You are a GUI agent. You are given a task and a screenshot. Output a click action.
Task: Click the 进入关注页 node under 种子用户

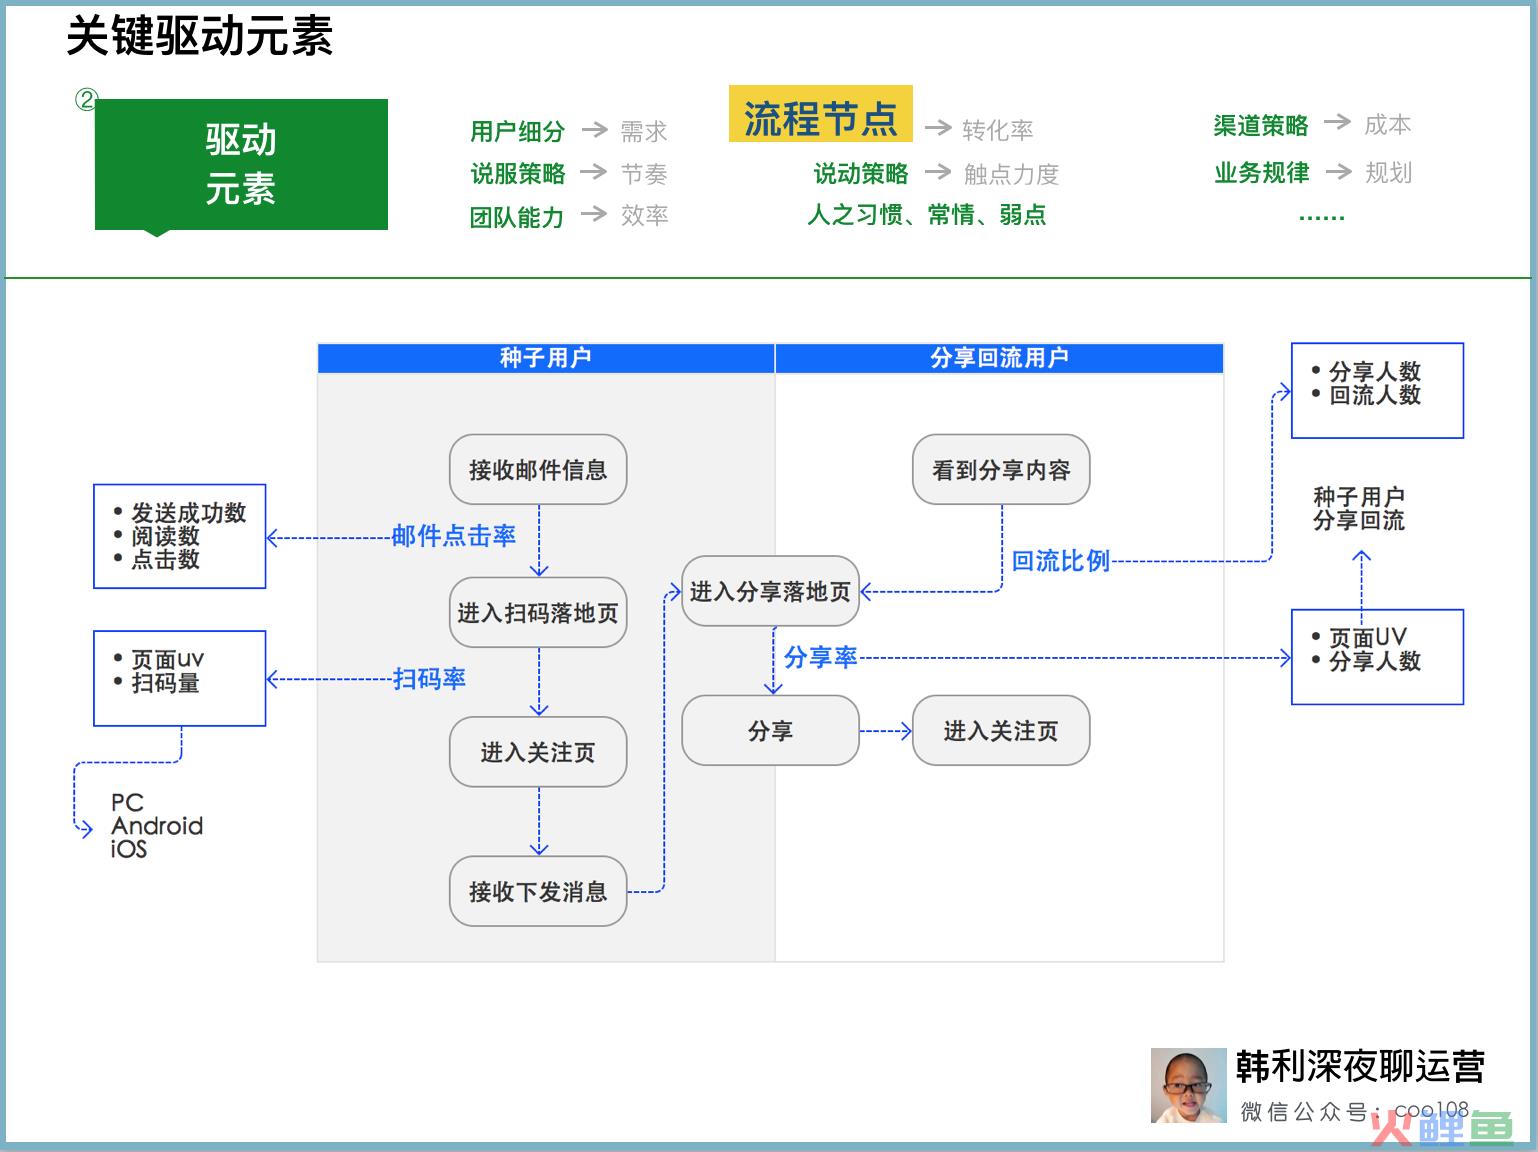[x=538, y=752]
